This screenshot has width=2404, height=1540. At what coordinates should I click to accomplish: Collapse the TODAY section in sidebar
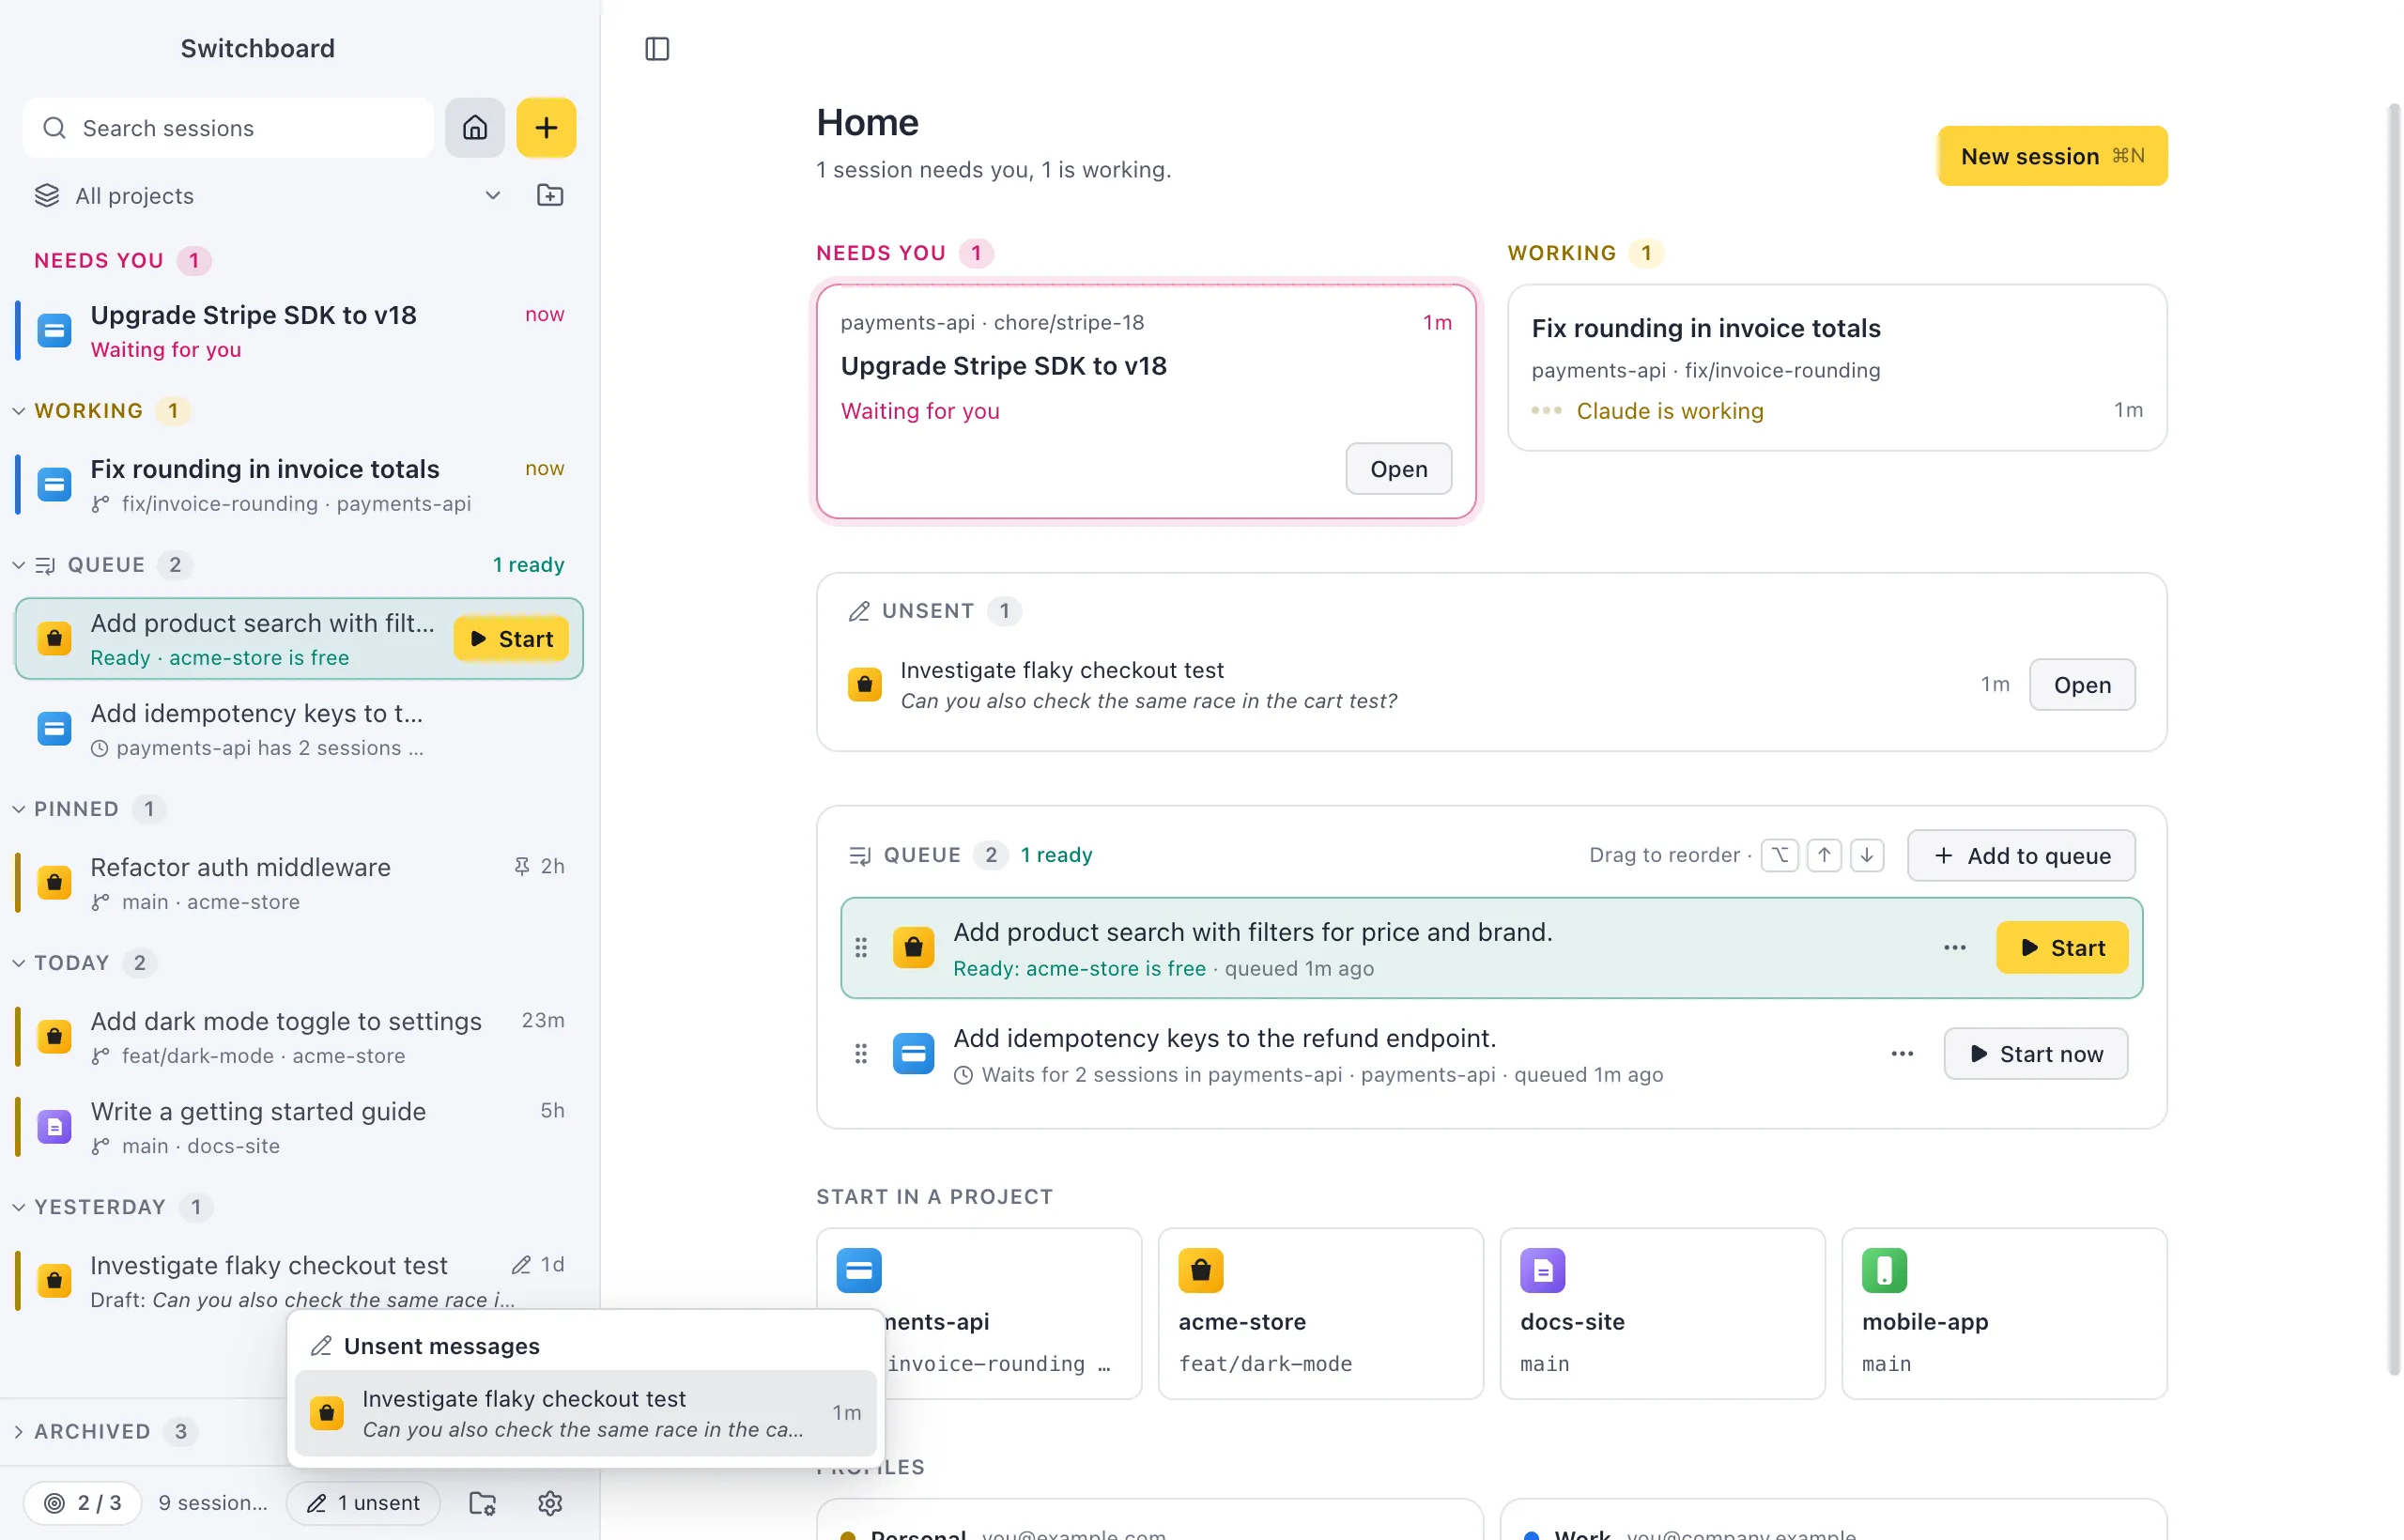(x=18, y=963)
